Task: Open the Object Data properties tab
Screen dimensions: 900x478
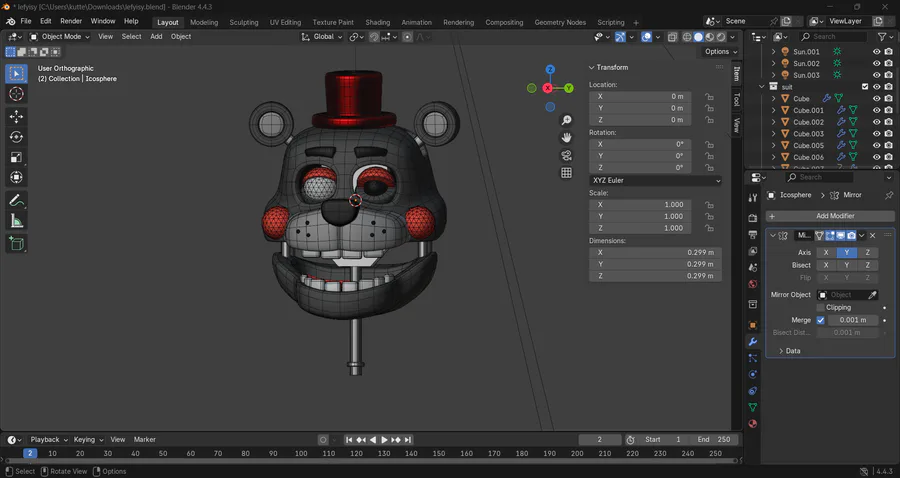Action: click(x=753, y=407)
